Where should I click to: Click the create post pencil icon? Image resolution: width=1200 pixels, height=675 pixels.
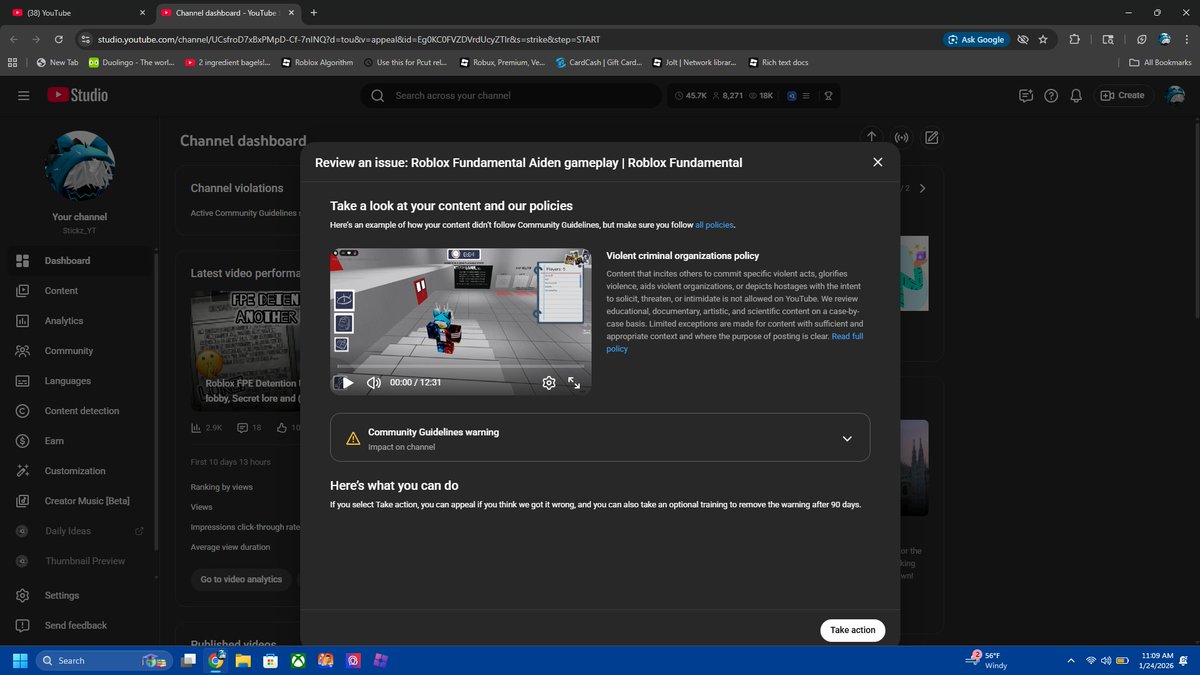(931, 137)
